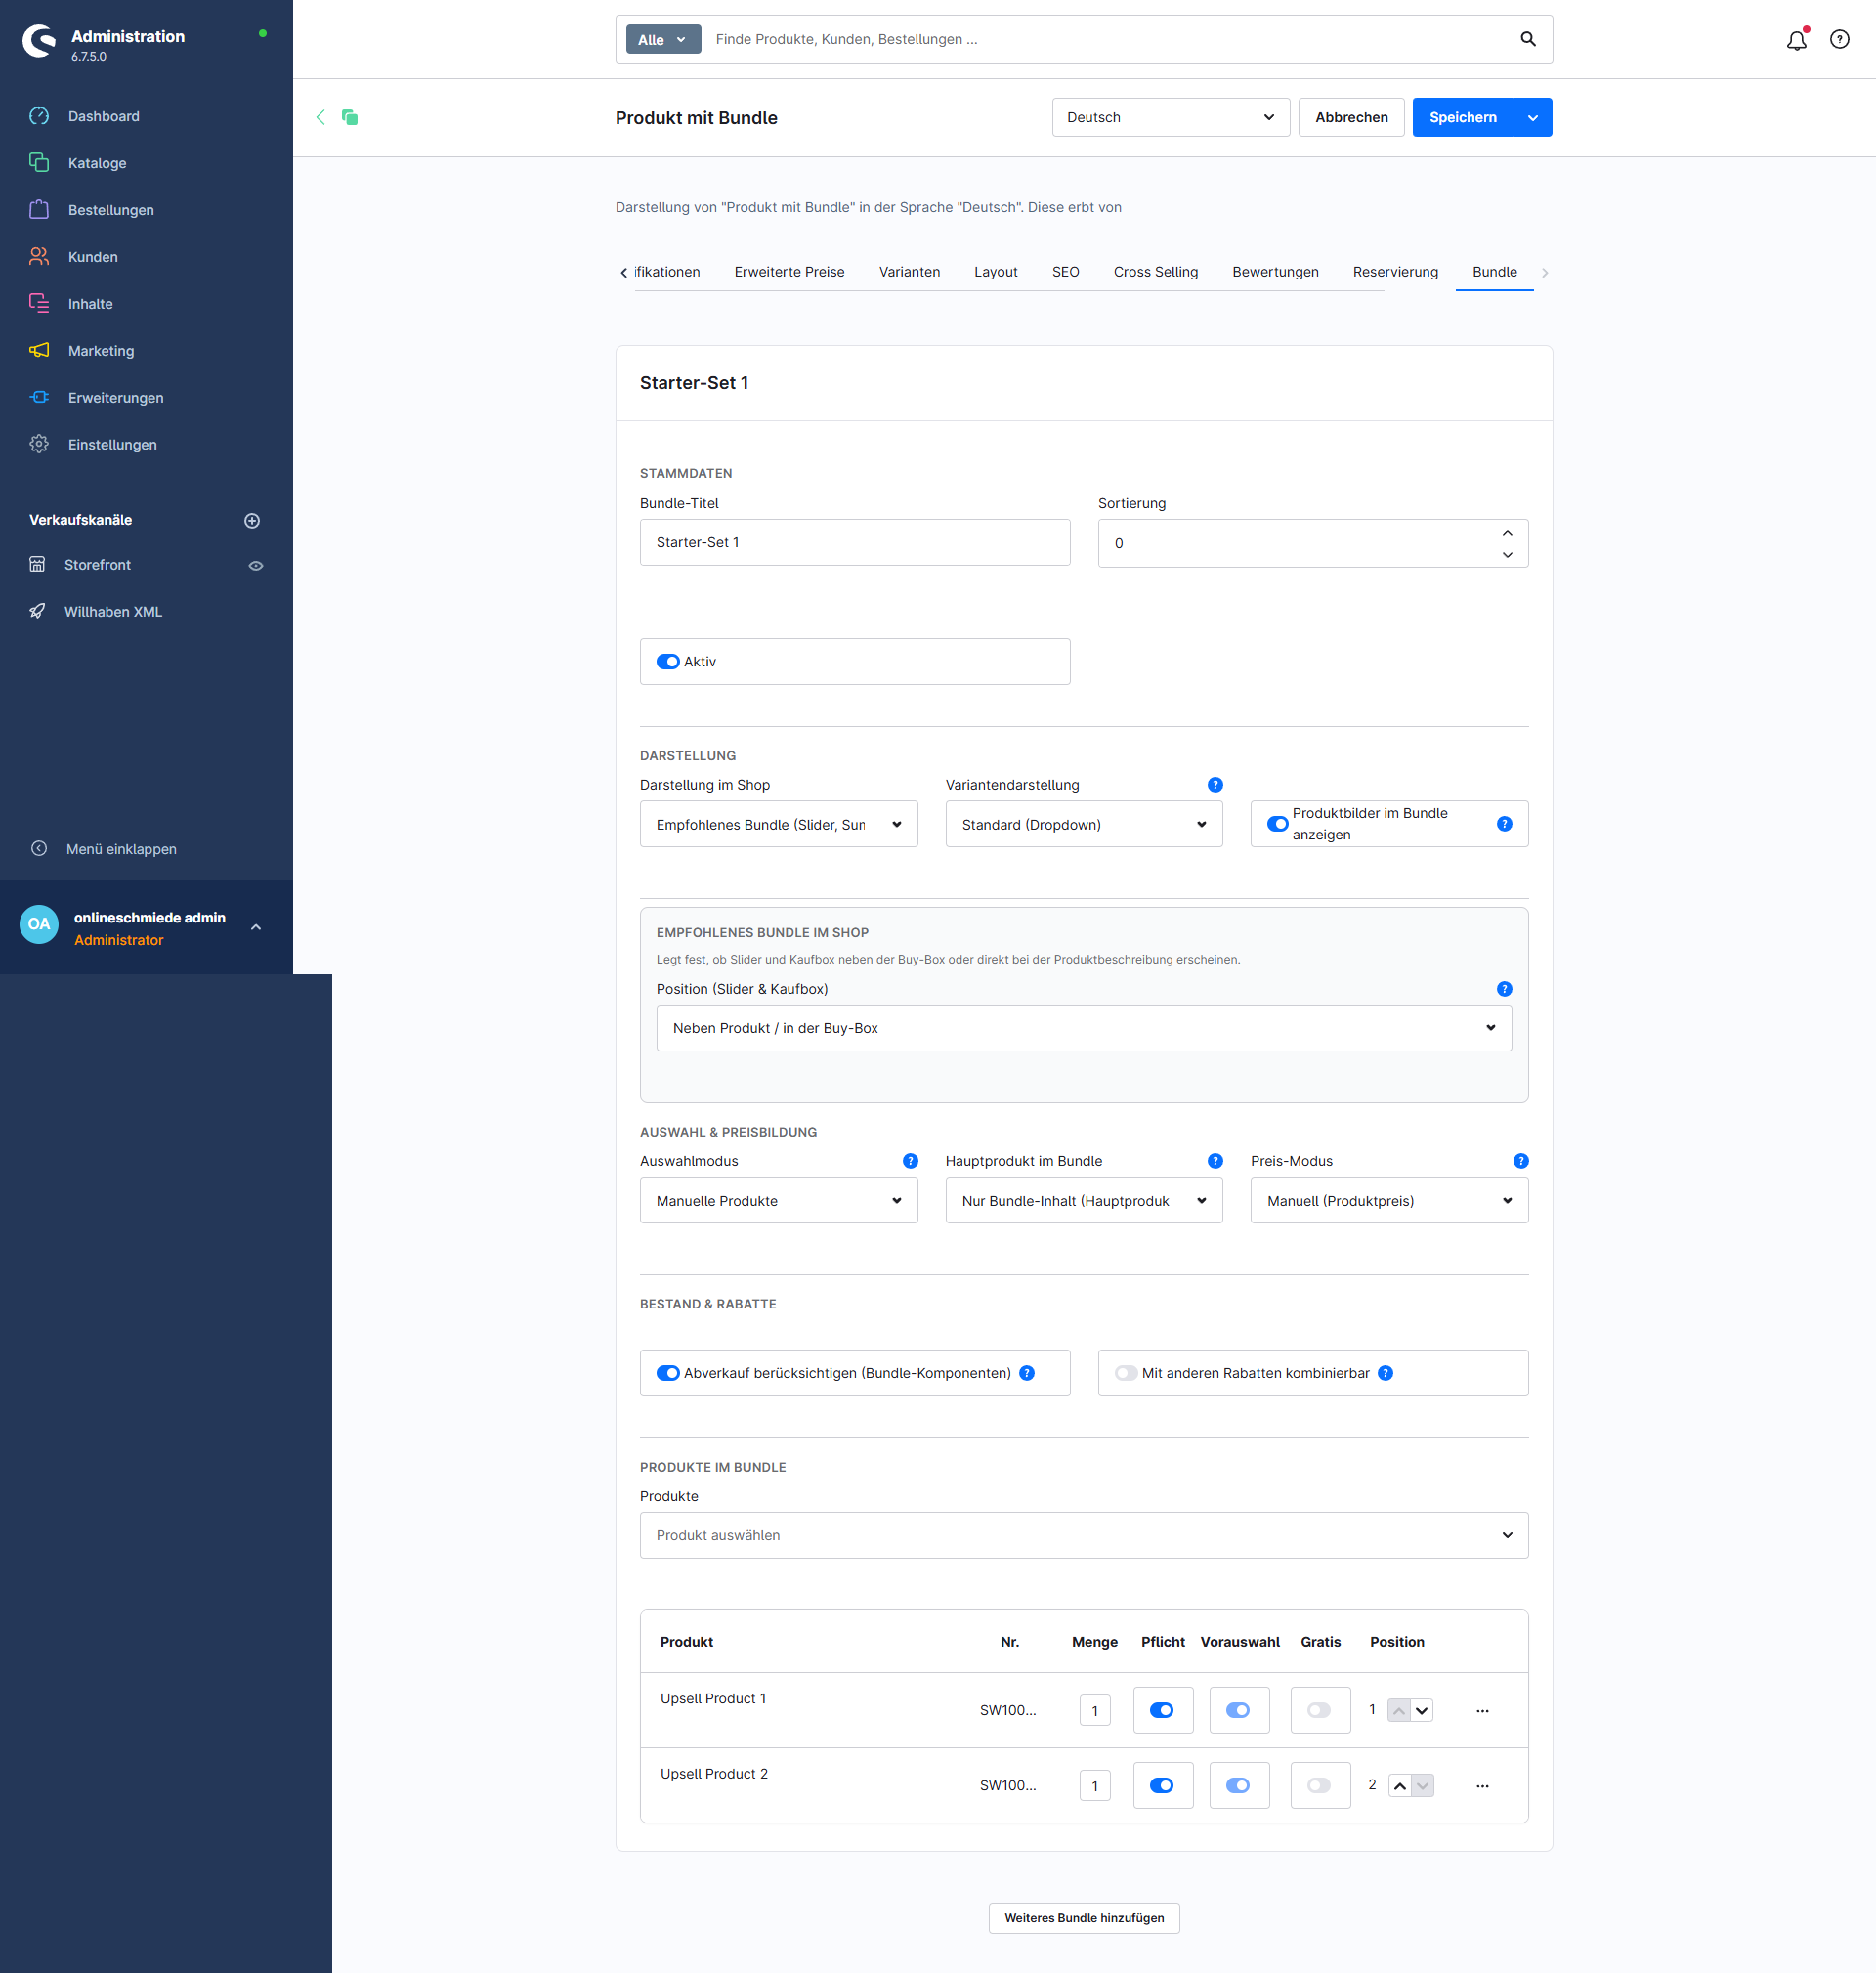The width and height of the screenshot is (1876, 1973).
Task: Open the Alle search filter dropdown
Action: 663,39
